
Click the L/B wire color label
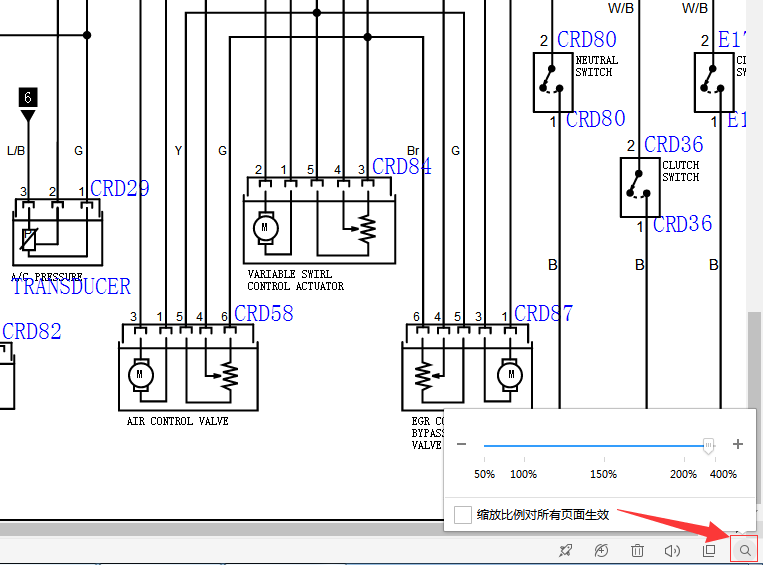pyautogui.click(x=16, y=151)
